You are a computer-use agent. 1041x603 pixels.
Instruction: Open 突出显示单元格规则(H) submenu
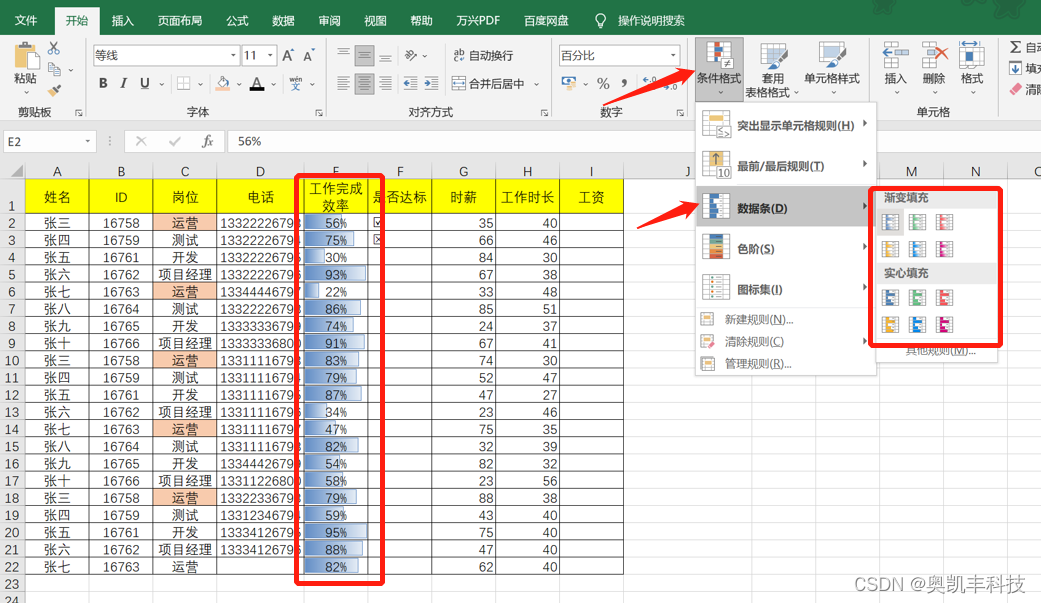[x=785, y=125]
